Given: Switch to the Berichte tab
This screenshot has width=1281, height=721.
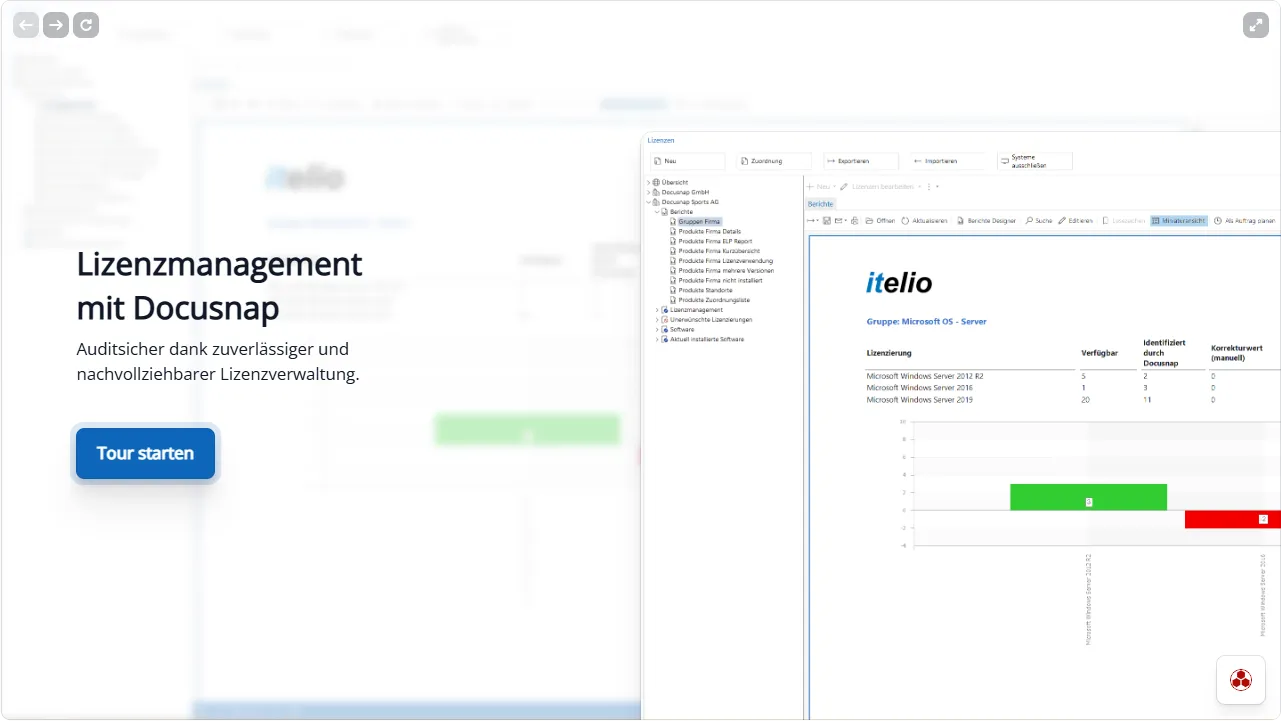Looking at the screenshot, I should tap(820, 204).
